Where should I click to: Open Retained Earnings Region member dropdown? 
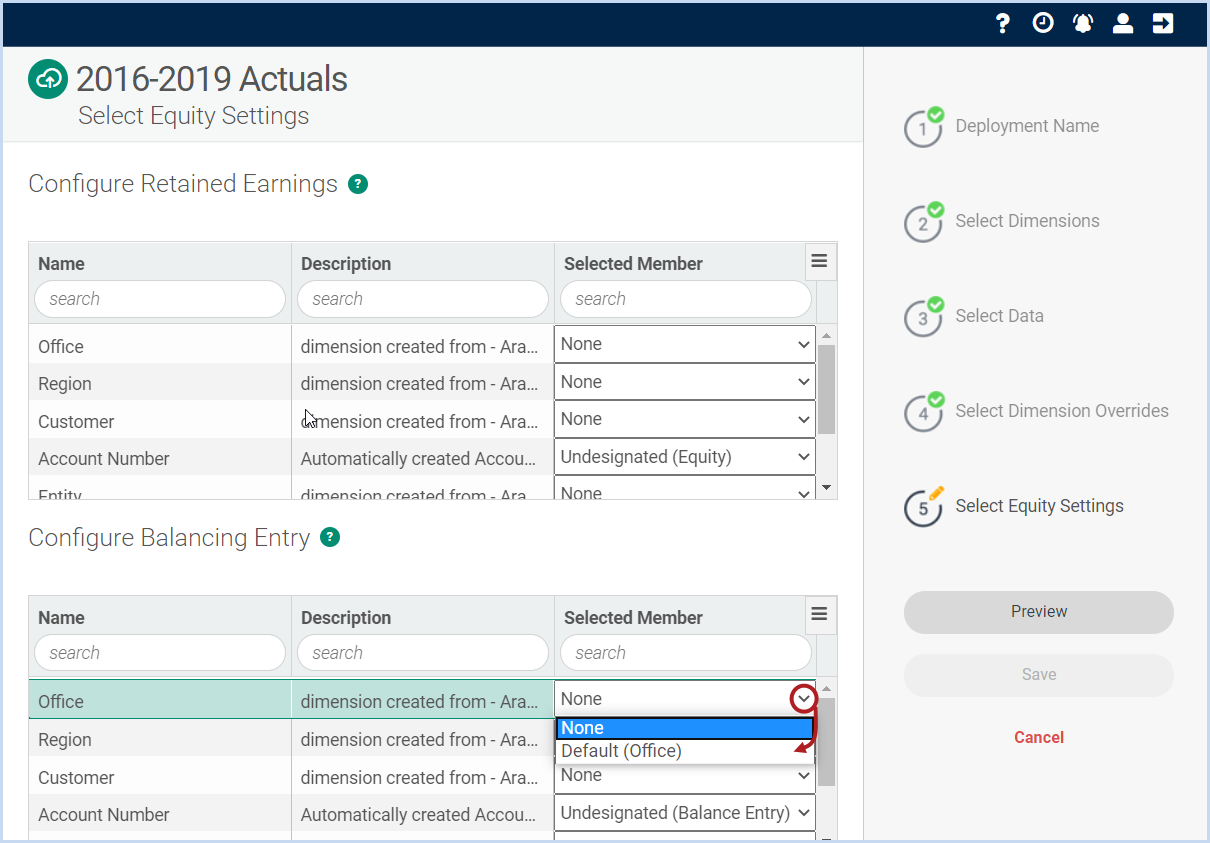coord(685,382)
